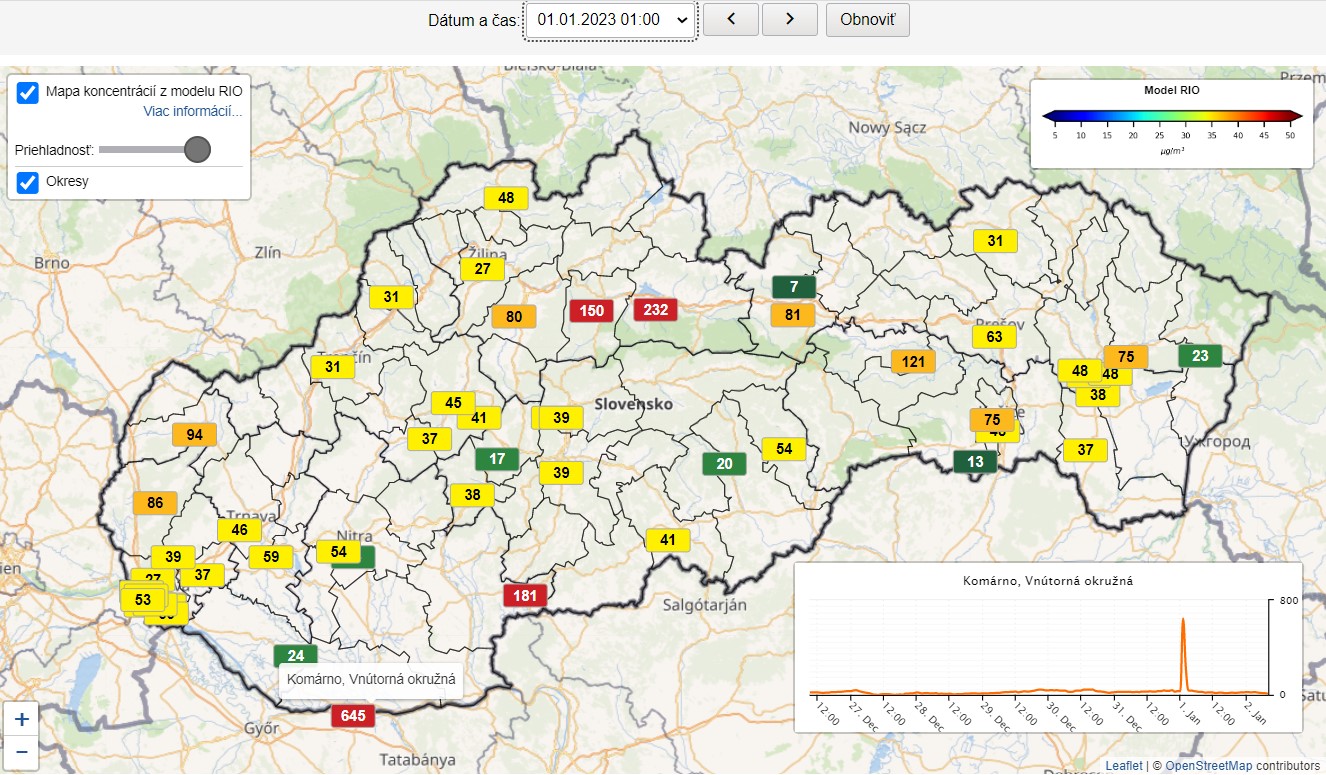The width and height of the screenshot is (1326, 775).
Task: Click the zoom in plus button
Action: tap(21, 718)
